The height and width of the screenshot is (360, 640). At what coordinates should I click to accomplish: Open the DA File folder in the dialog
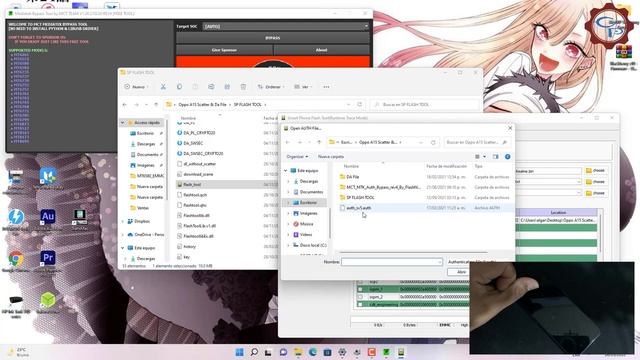point(353,177)
